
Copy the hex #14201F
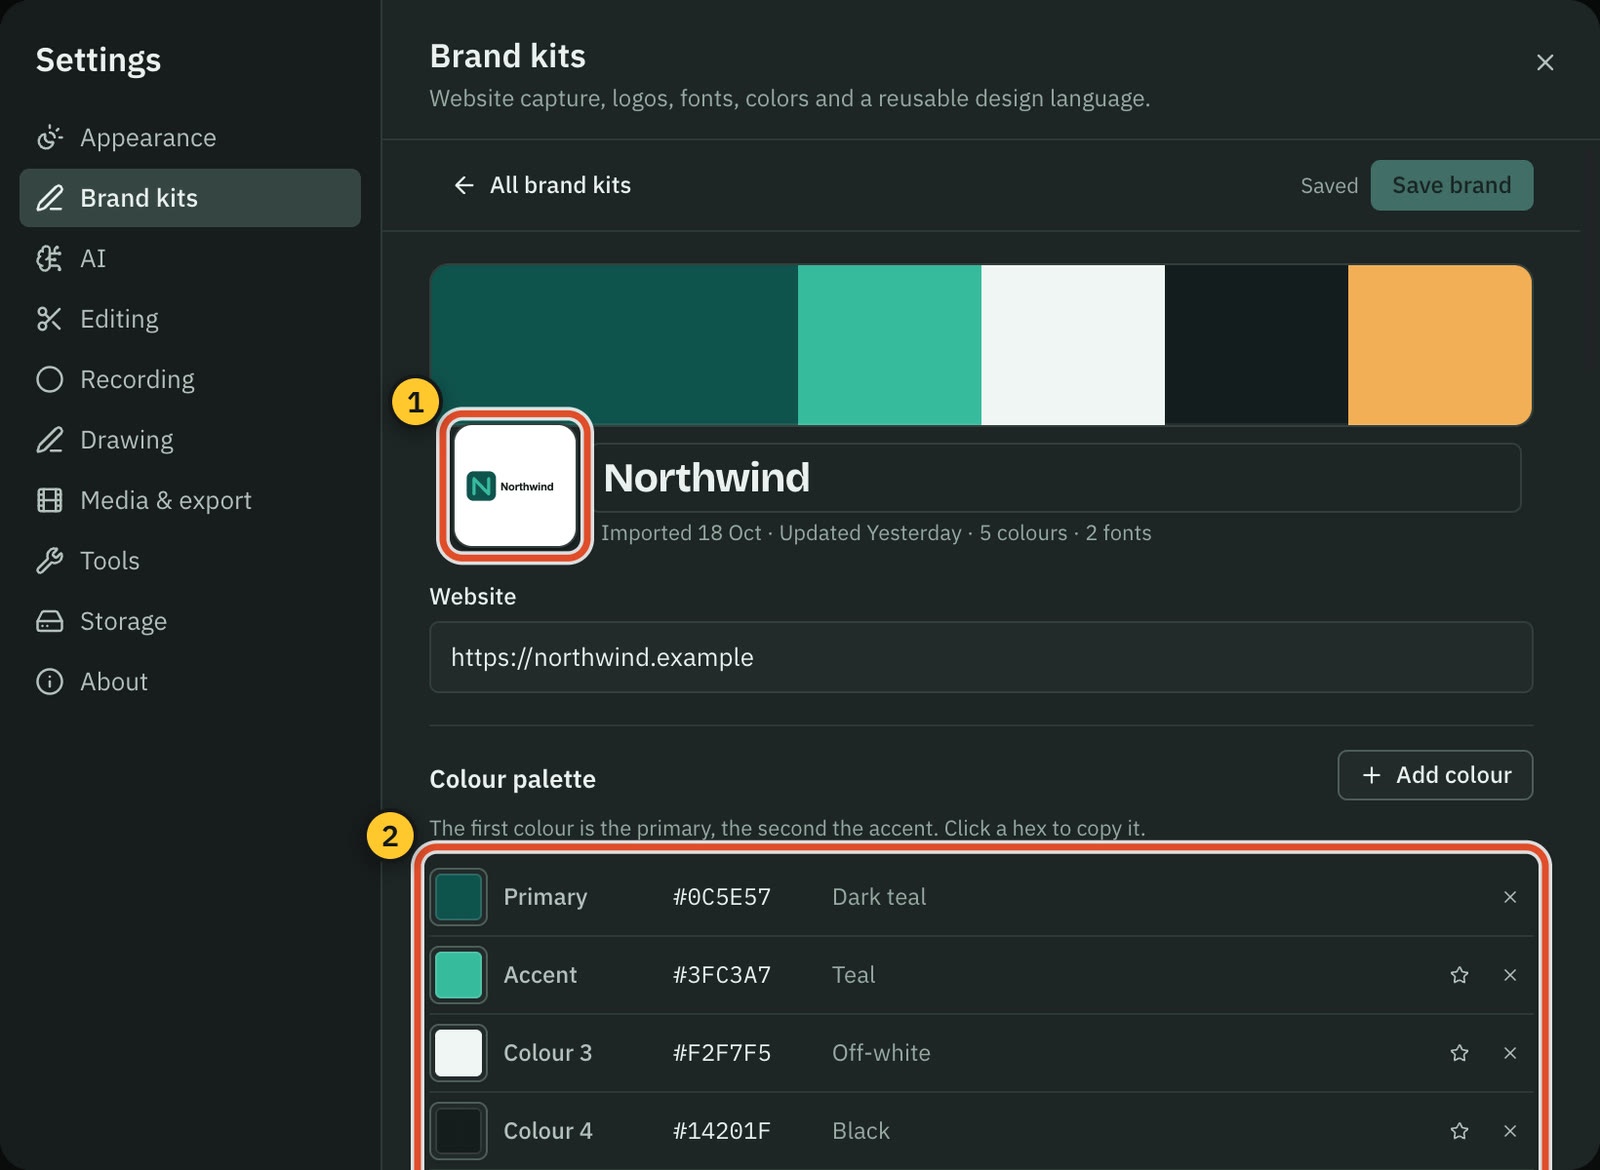pos(722,1131)
